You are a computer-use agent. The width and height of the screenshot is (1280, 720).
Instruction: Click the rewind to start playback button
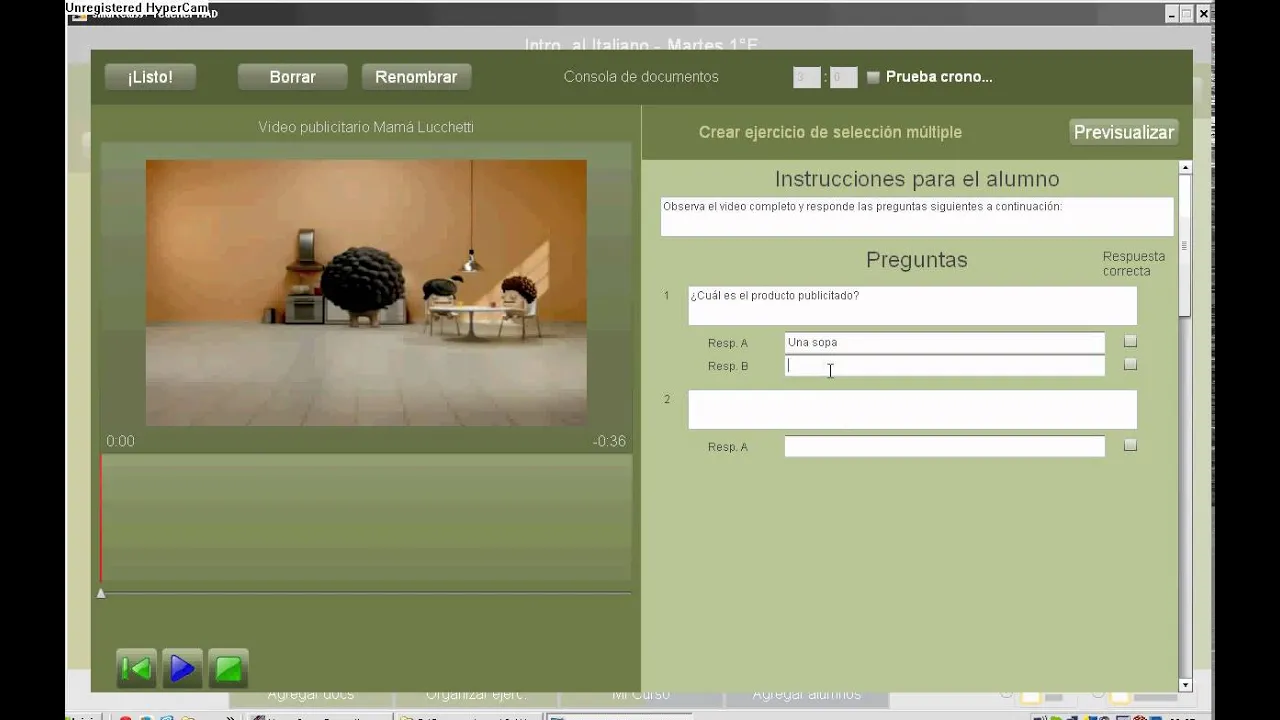[x=136, y=668]
